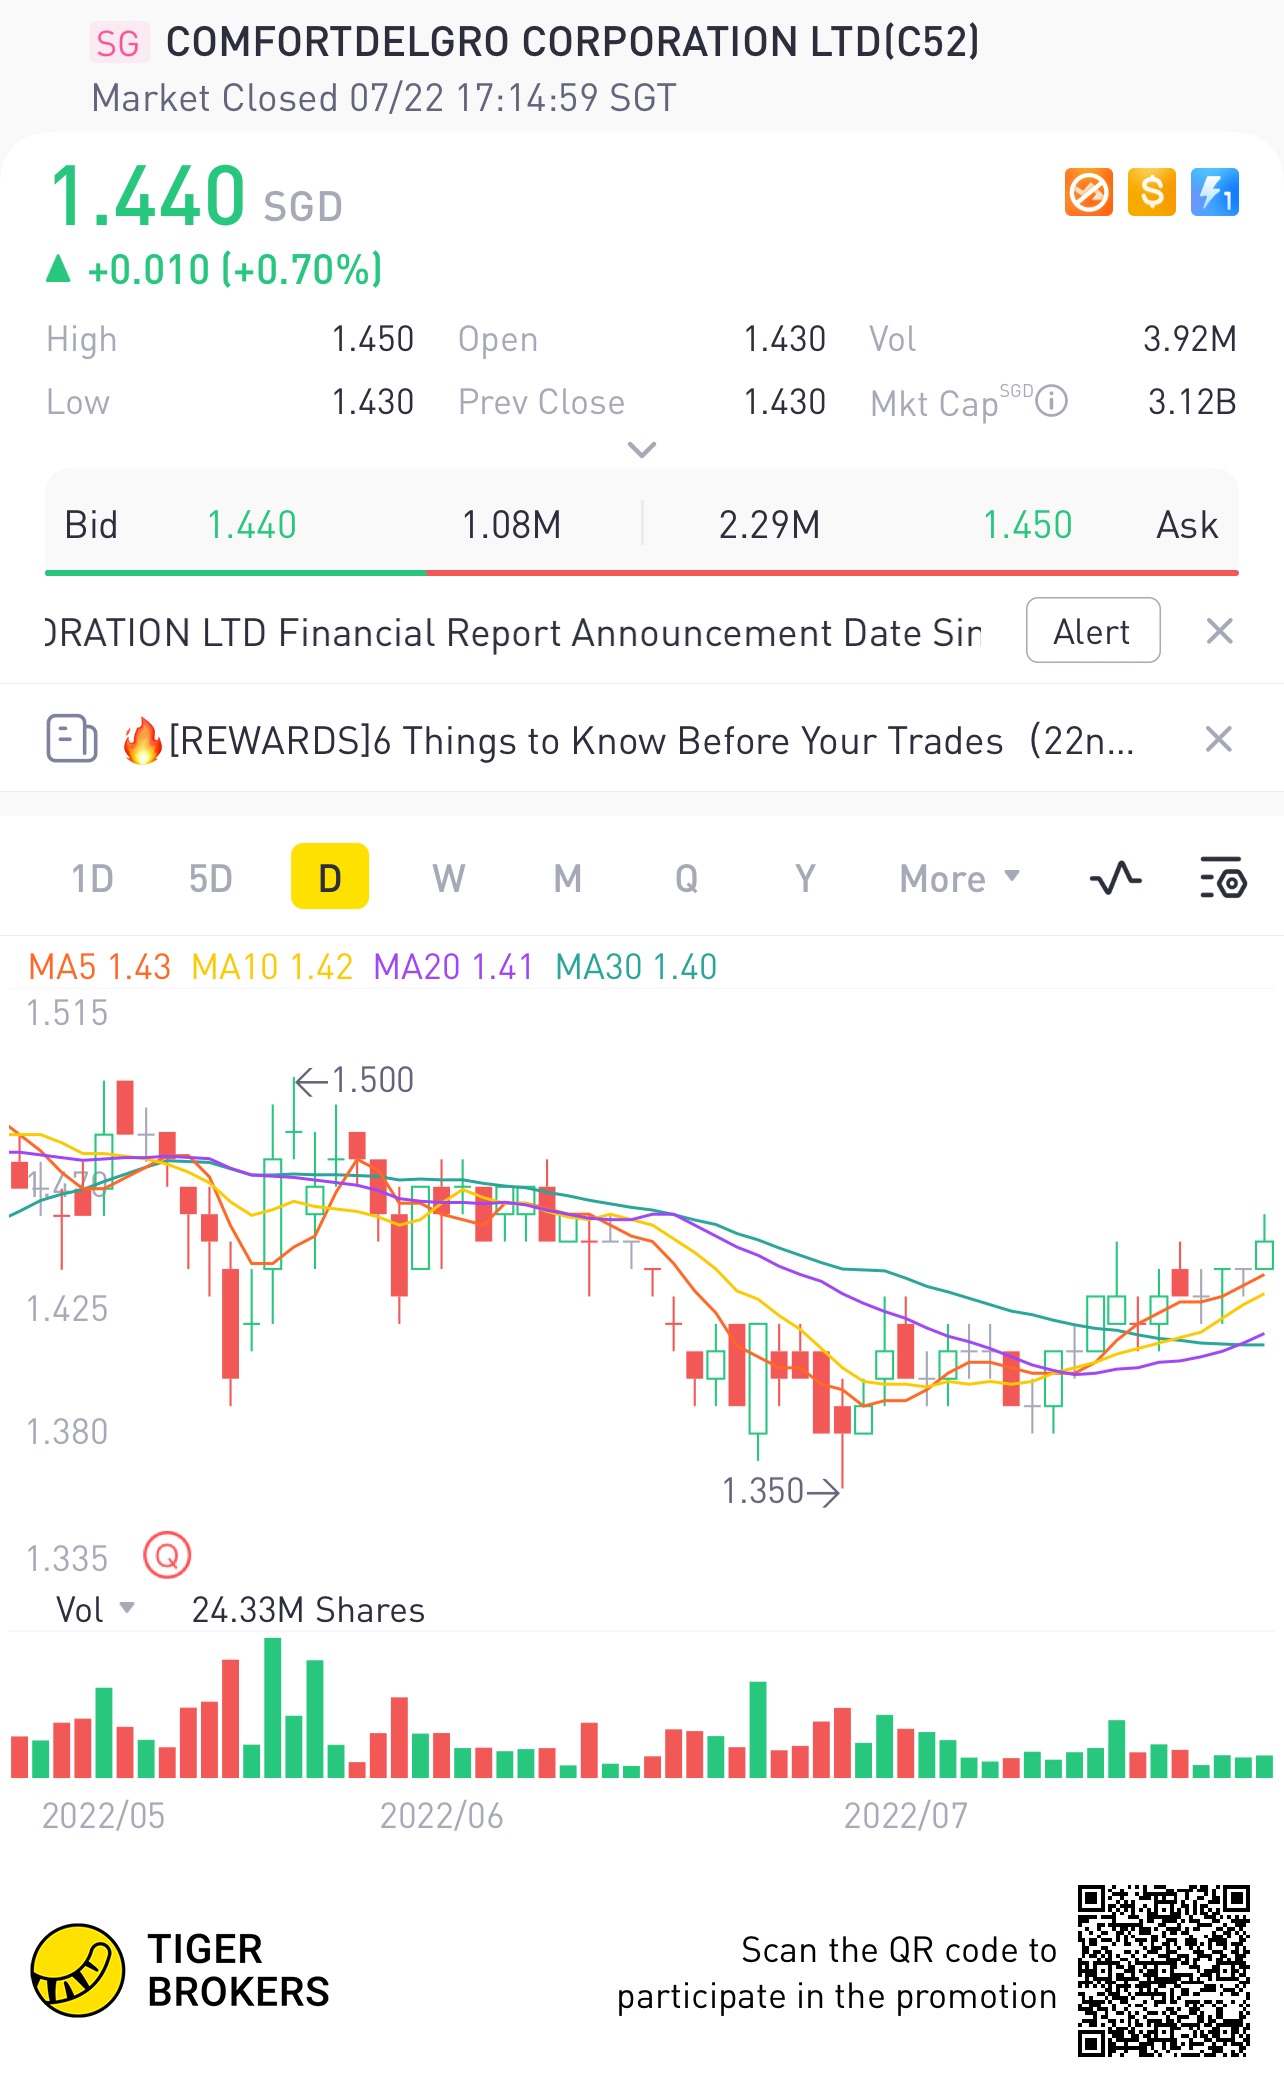The image size is (1284, 2091).
Task: Open the More timeframe dropdown
Action: pyautogui.click(x=960, y=878)
